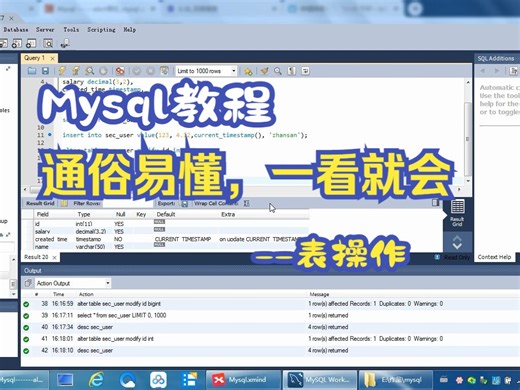The height and width of the screenshot is (390, 520).
Task: Click the rightmost SQL Additions toolbar icon
Action: 513,71
